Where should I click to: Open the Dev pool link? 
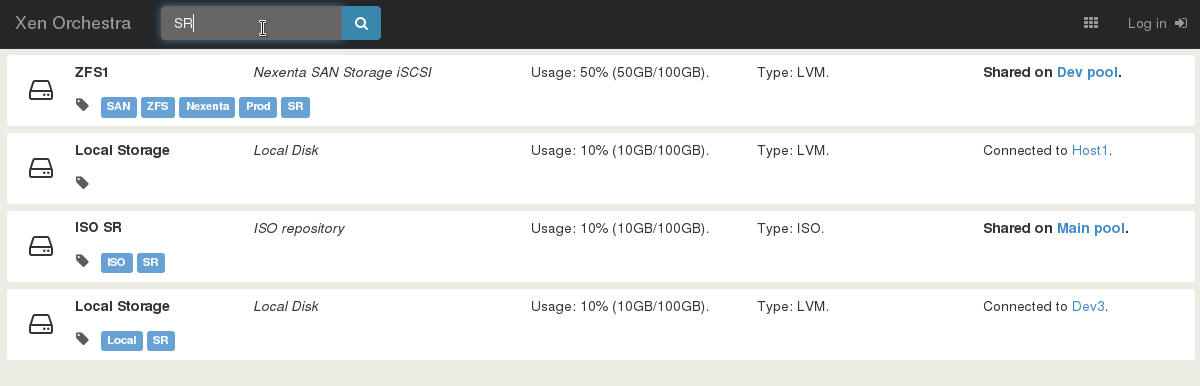click(x=1087, y=72)
